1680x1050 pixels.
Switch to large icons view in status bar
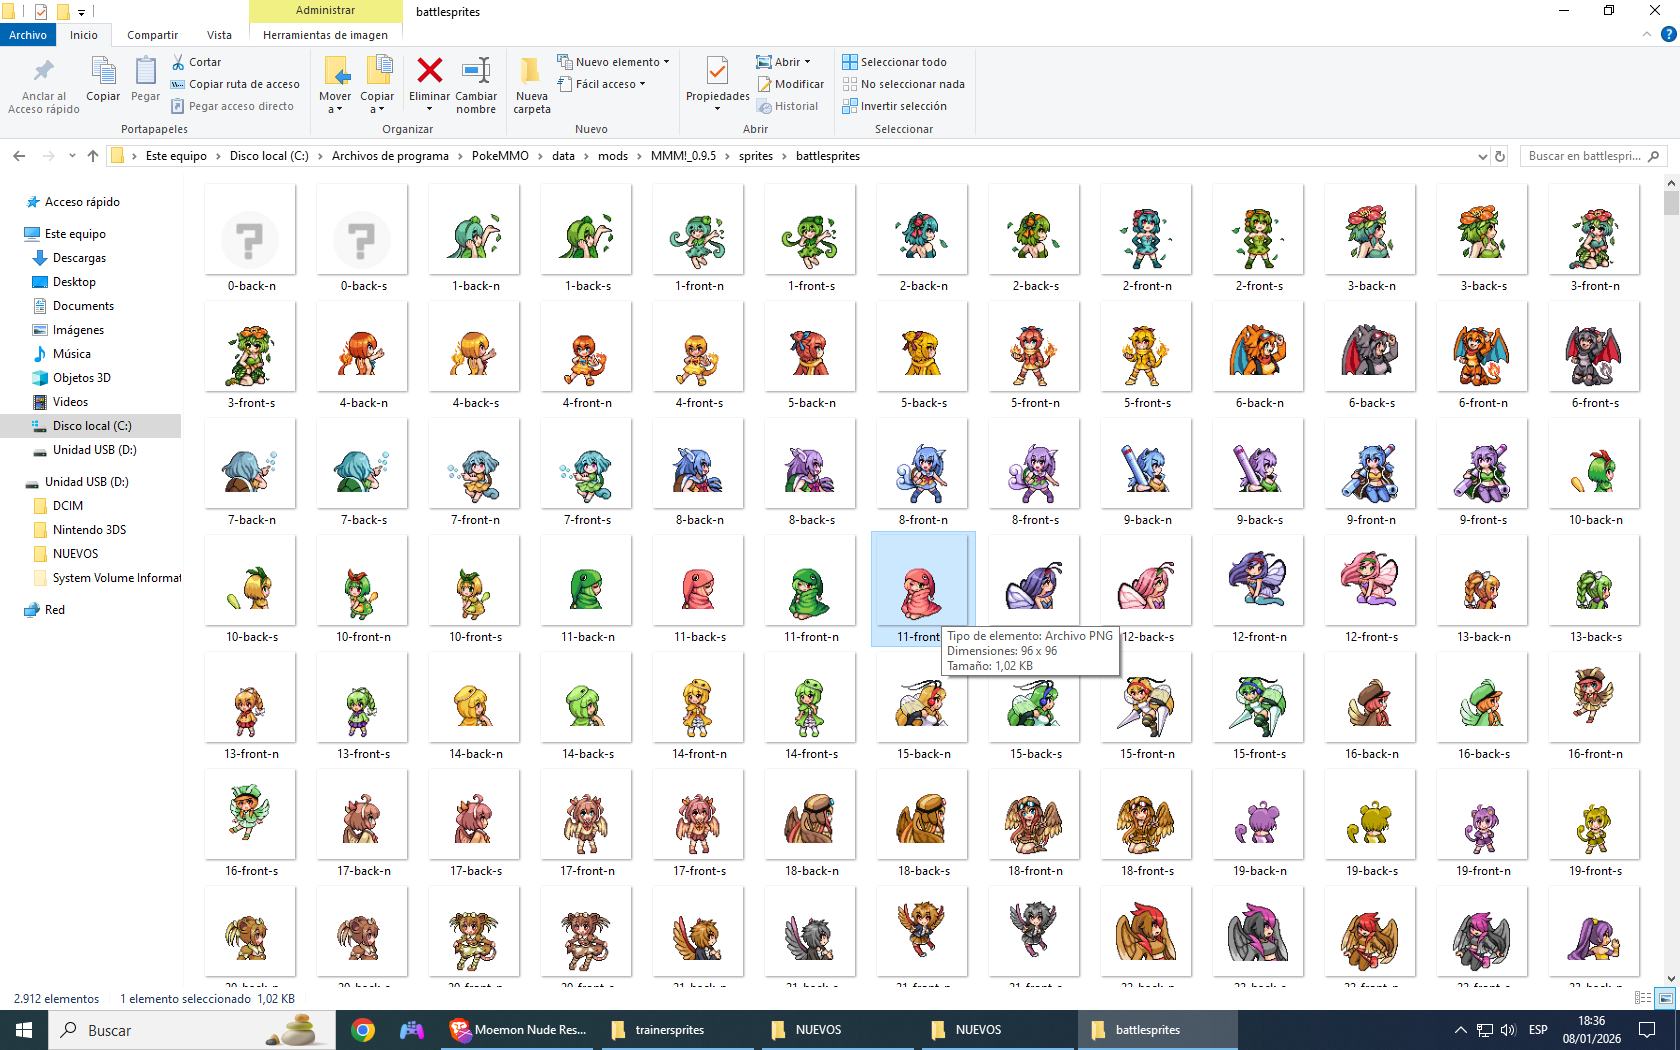coord(1665,998)
